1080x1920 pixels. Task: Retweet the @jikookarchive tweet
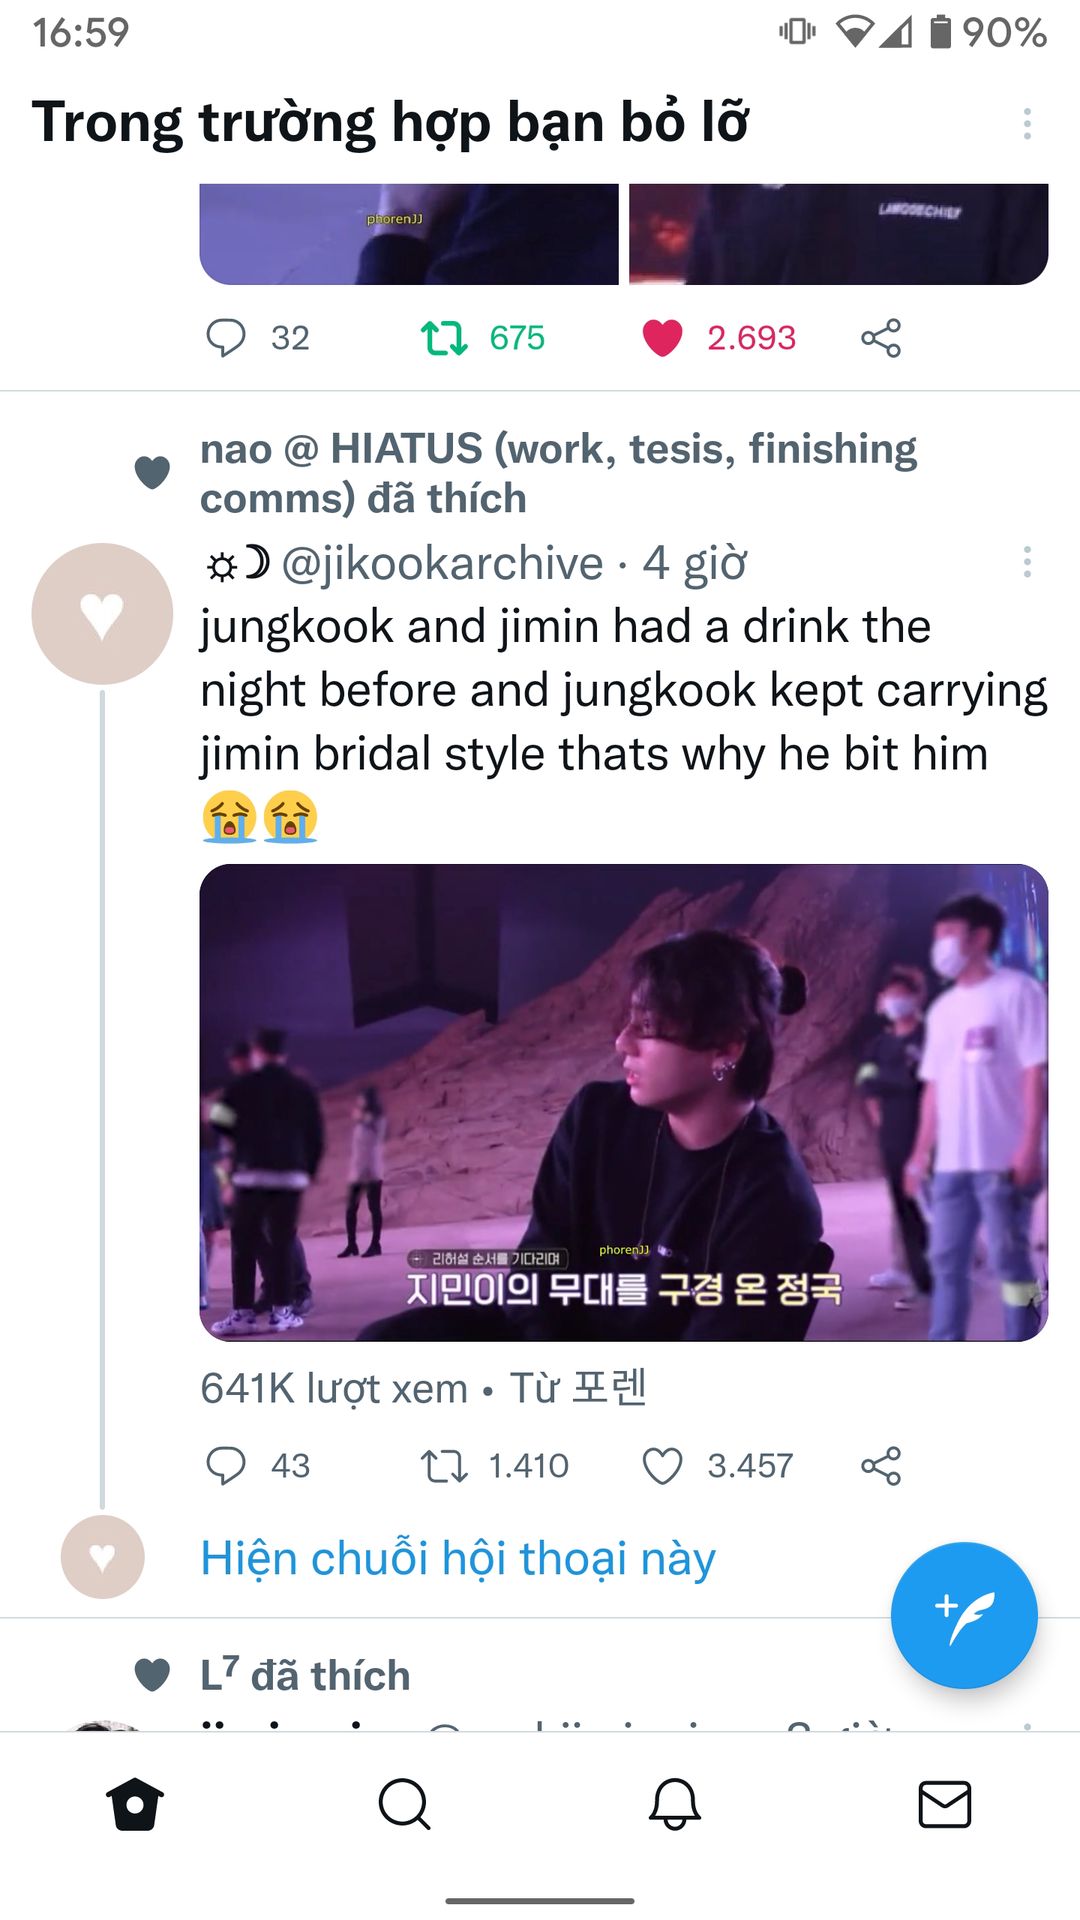click(444, 1466)
